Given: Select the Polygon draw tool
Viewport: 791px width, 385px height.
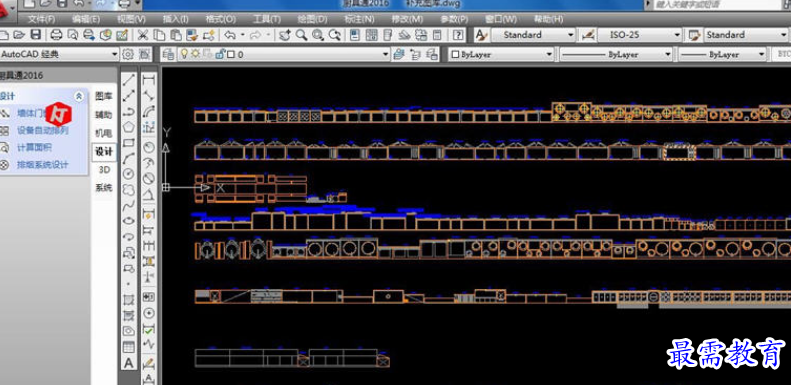Looking at the screenshot, I should pos(129,127).
